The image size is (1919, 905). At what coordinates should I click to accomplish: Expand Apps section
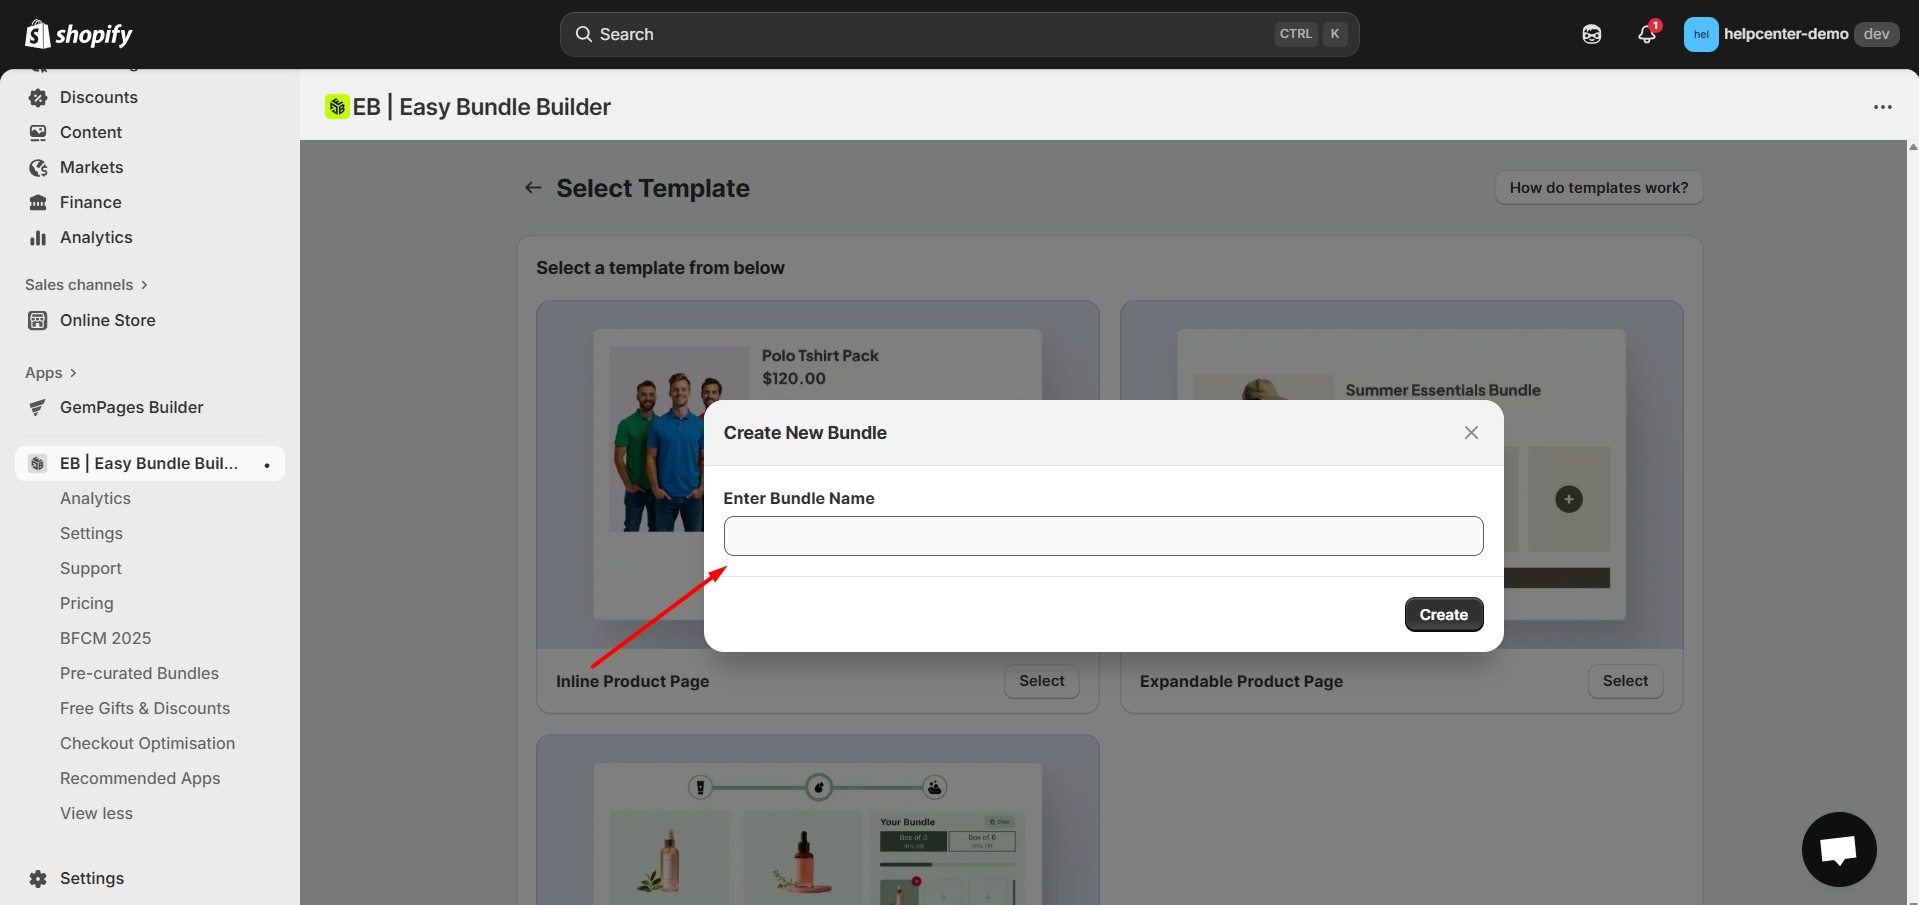click(51, 373)
